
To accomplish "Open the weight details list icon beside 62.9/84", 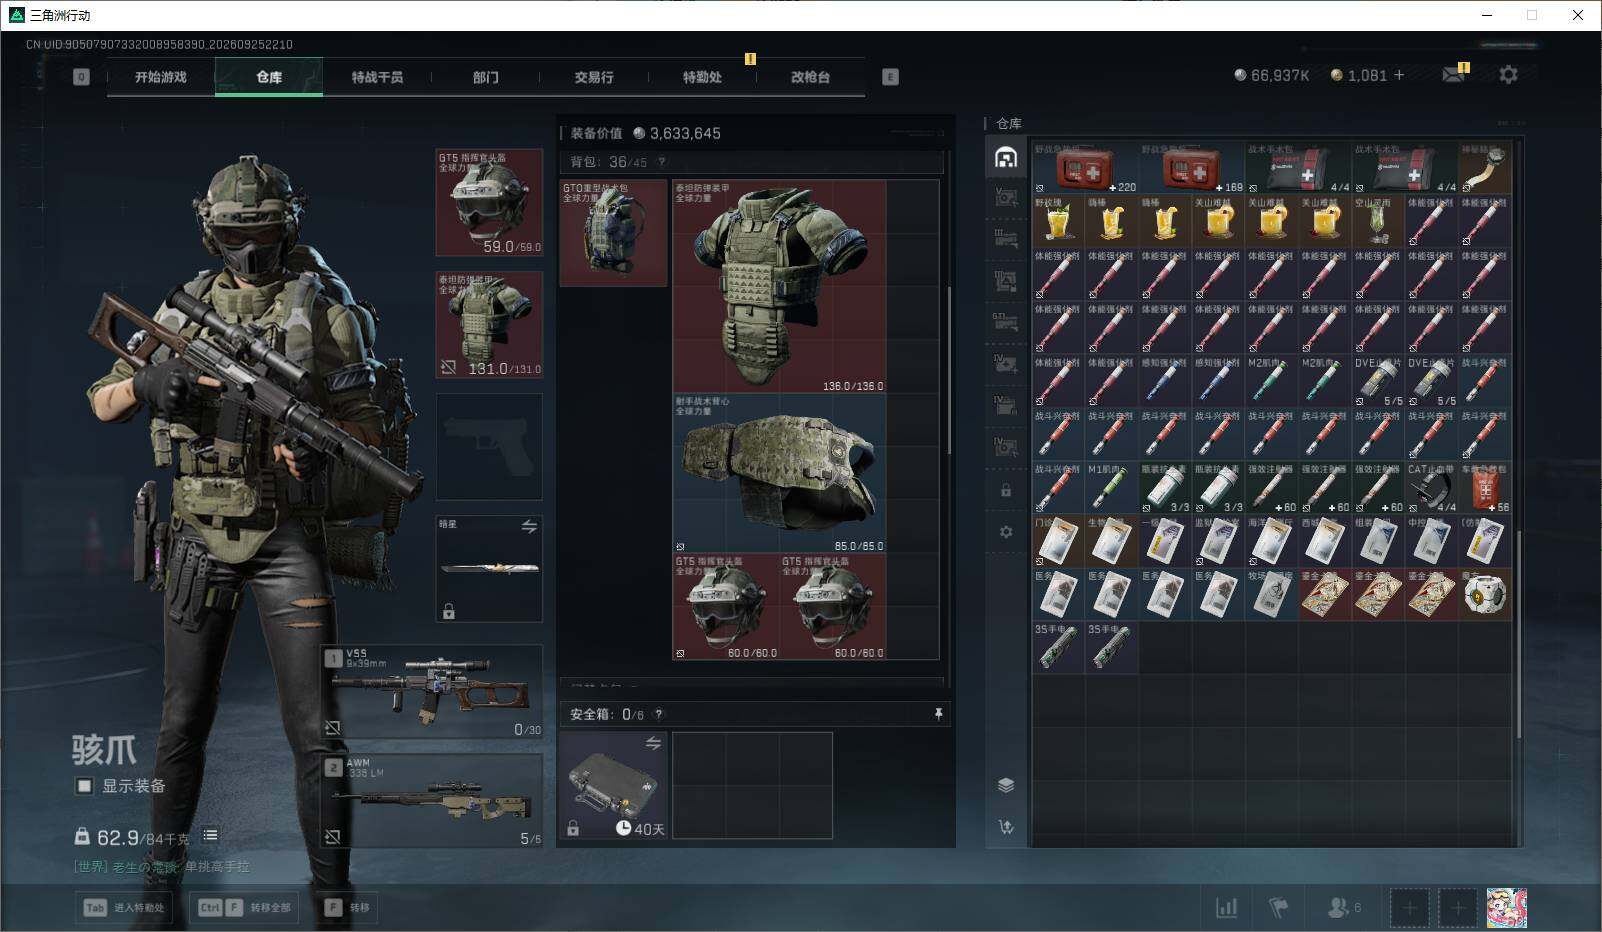I will pos(210,835).
